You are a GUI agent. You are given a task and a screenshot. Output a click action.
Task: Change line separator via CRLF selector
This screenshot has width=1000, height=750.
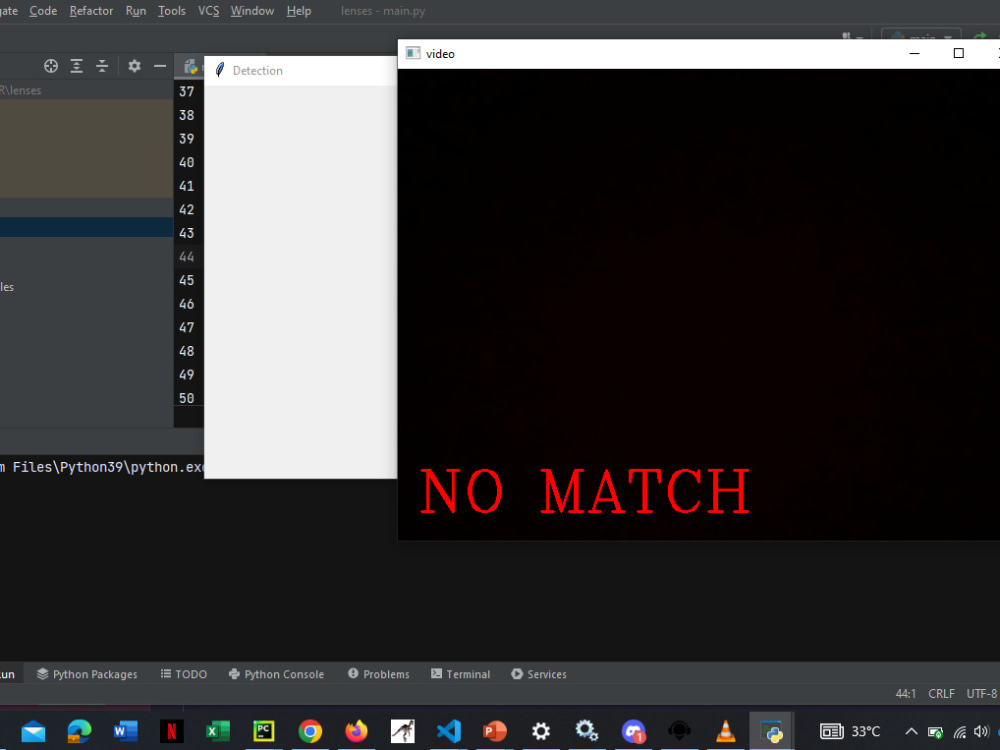tap(940, 693)
